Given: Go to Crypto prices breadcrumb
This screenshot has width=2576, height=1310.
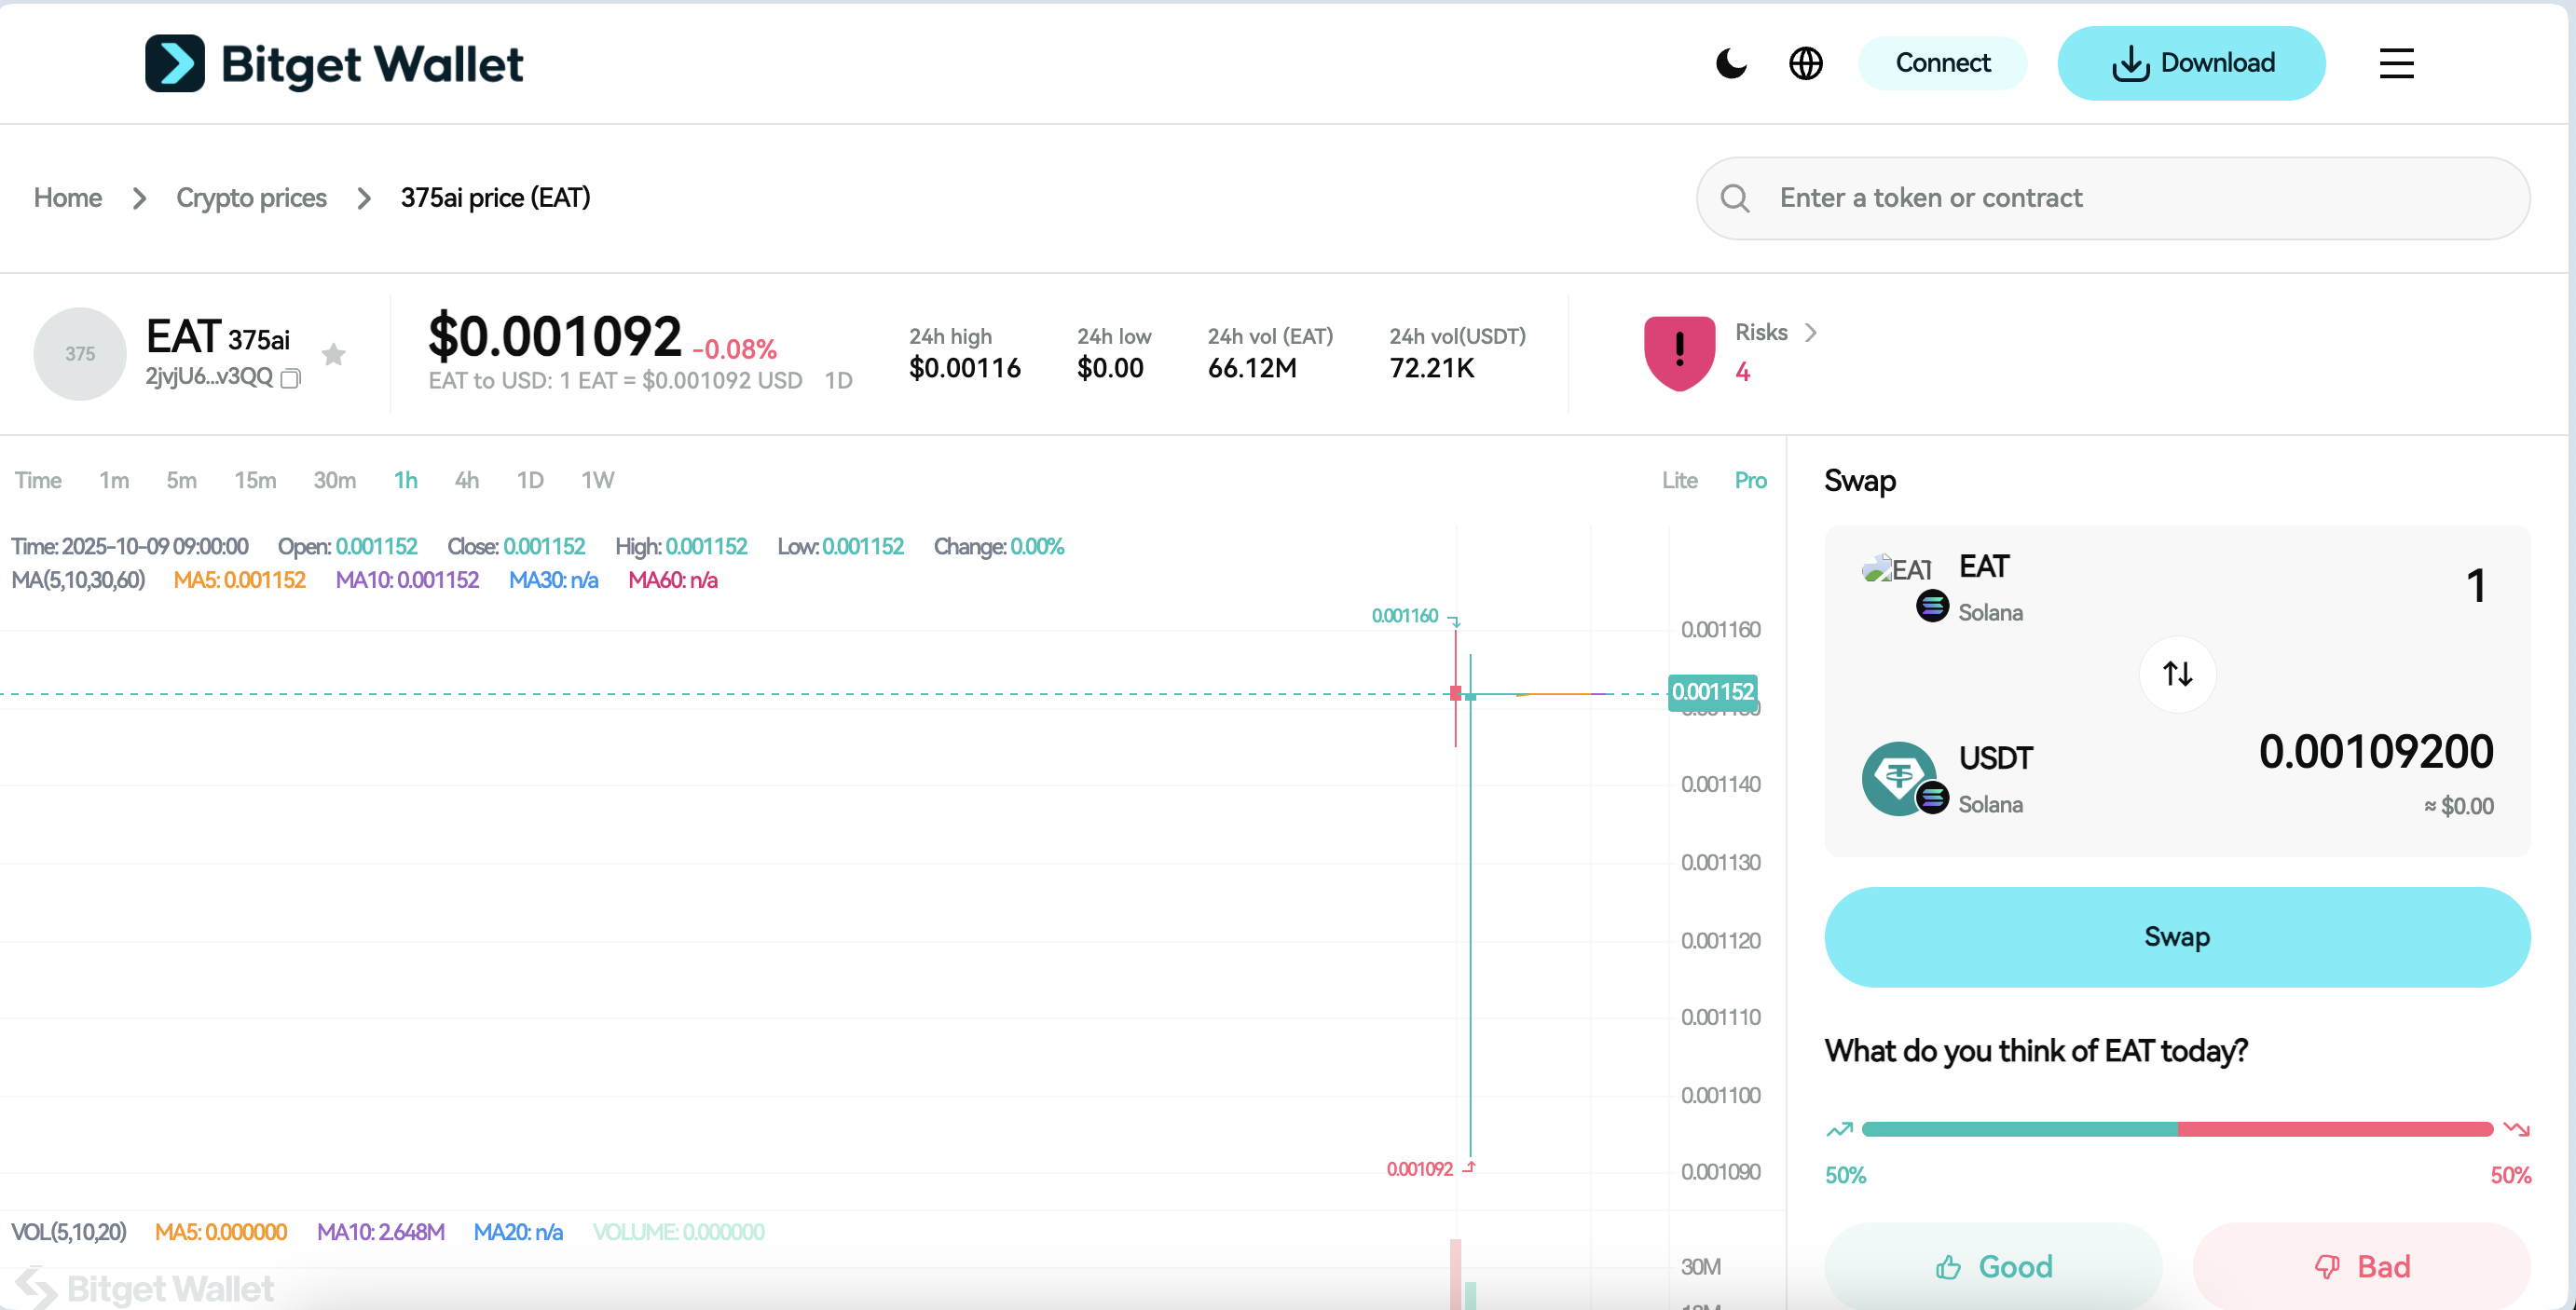Looking at the screenshot, I should click(x=251, y=198).
